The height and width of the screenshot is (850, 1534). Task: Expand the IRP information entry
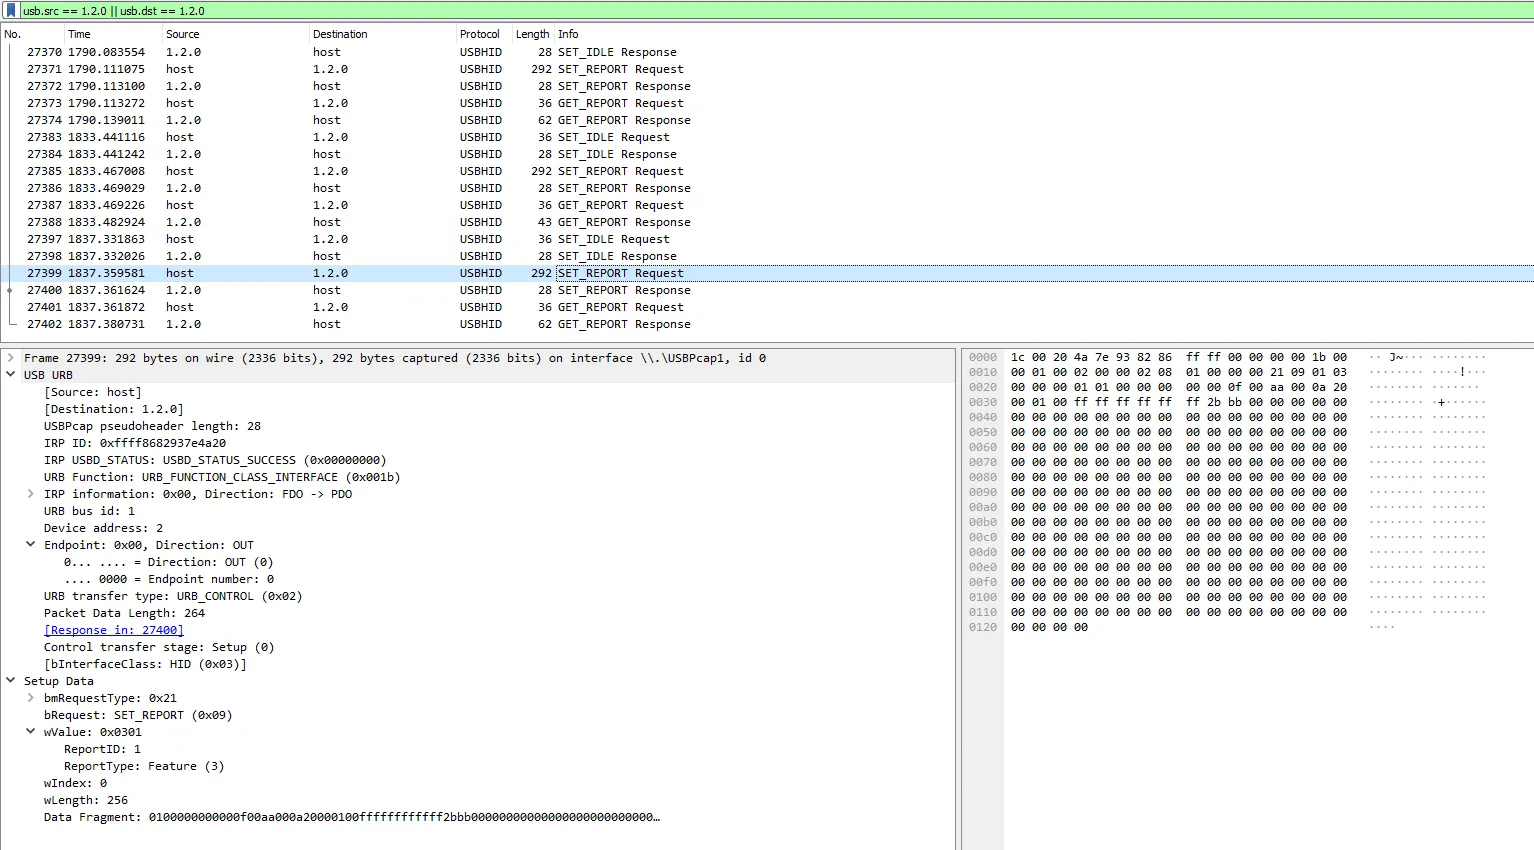coord(31,494)
